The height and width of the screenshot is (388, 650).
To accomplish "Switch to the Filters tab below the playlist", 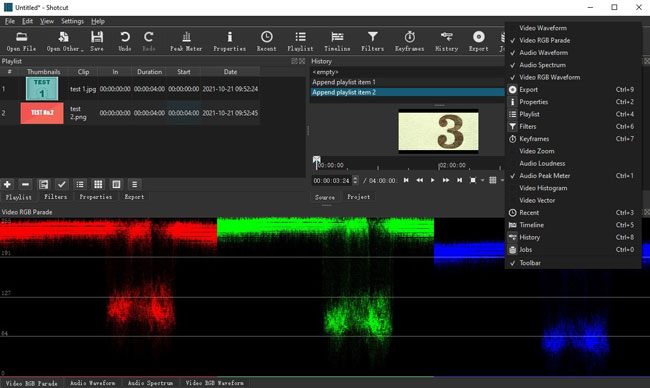I will click(56, 197).
